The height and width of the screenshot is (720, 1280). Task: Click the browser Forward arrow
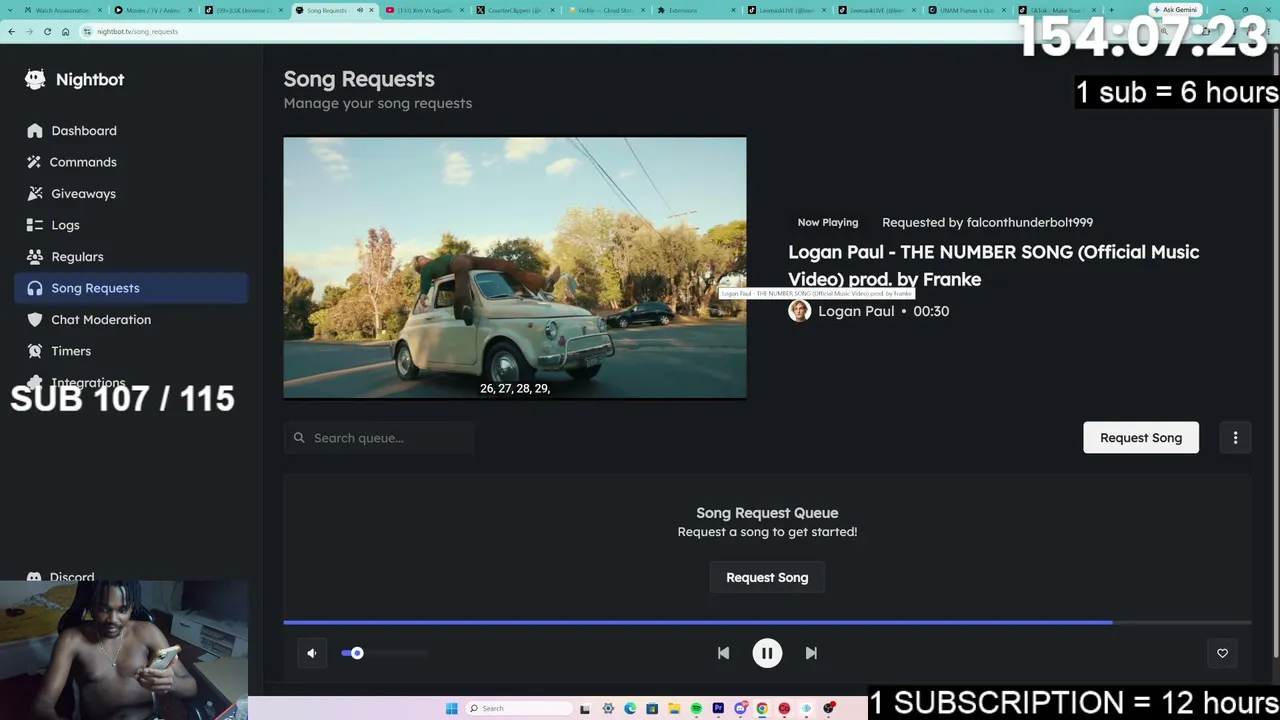[29, 31]
